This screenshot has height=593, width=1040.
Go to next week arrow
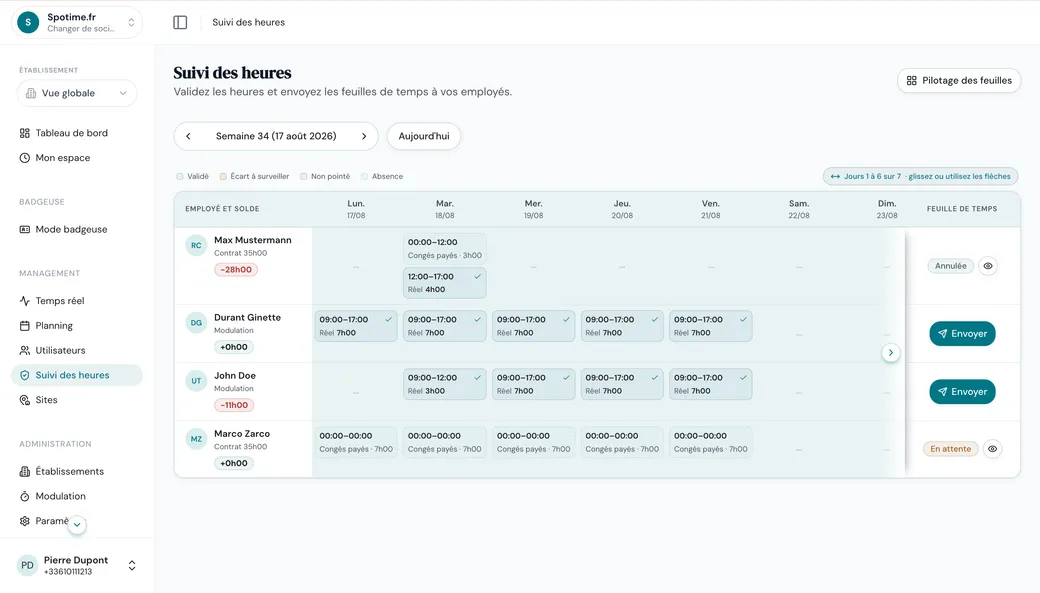tap(363, 136)
